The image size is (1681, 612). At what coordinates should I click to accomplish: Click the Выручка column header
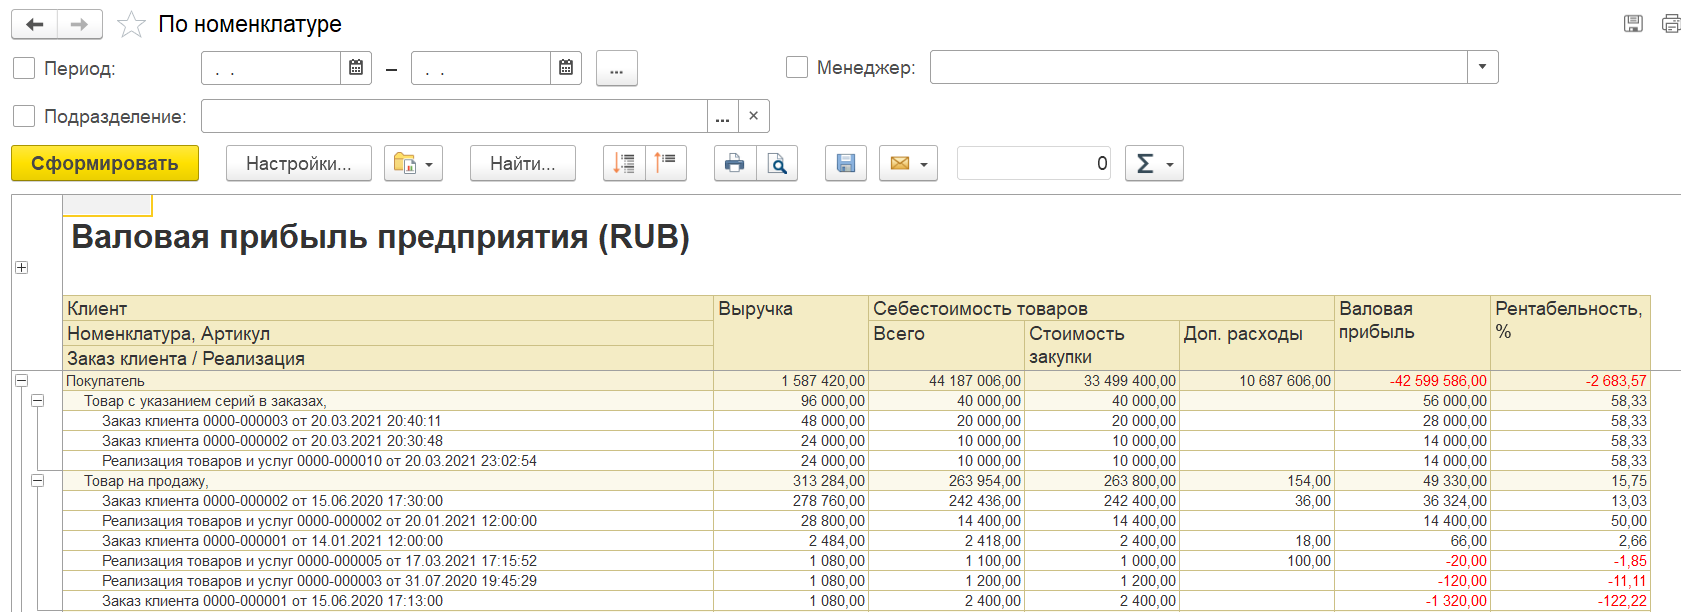tap(791, 333)
